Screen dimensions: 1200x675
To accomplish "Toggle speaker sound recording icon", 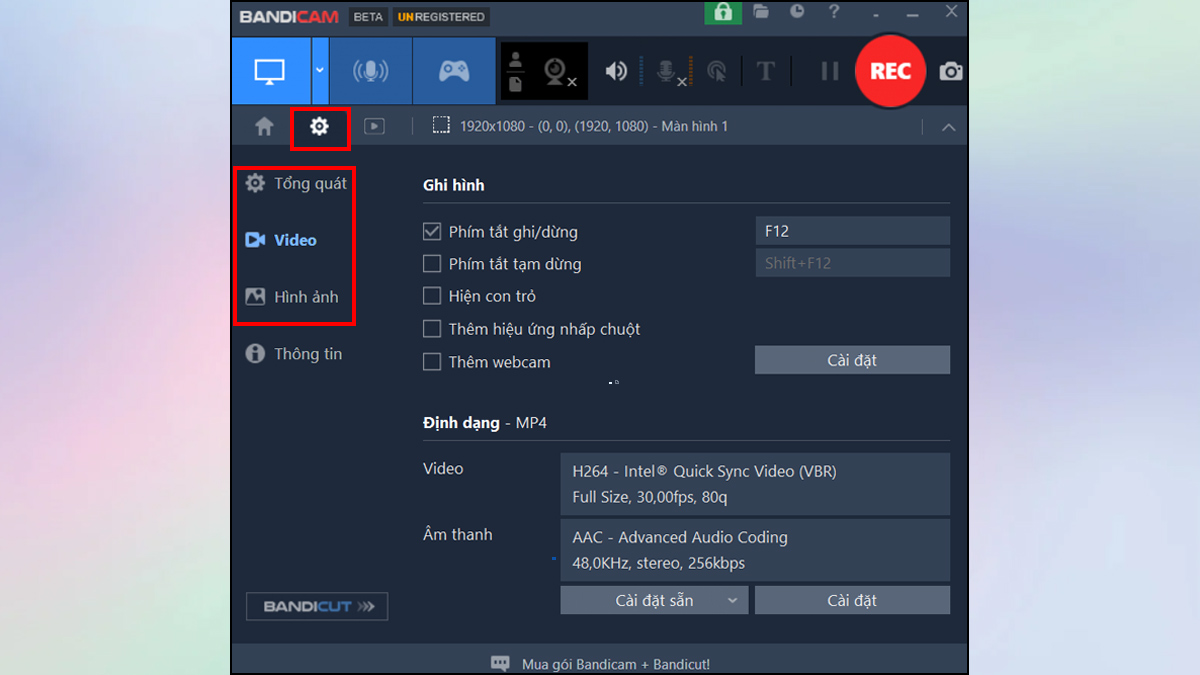I will click(617, 71).
